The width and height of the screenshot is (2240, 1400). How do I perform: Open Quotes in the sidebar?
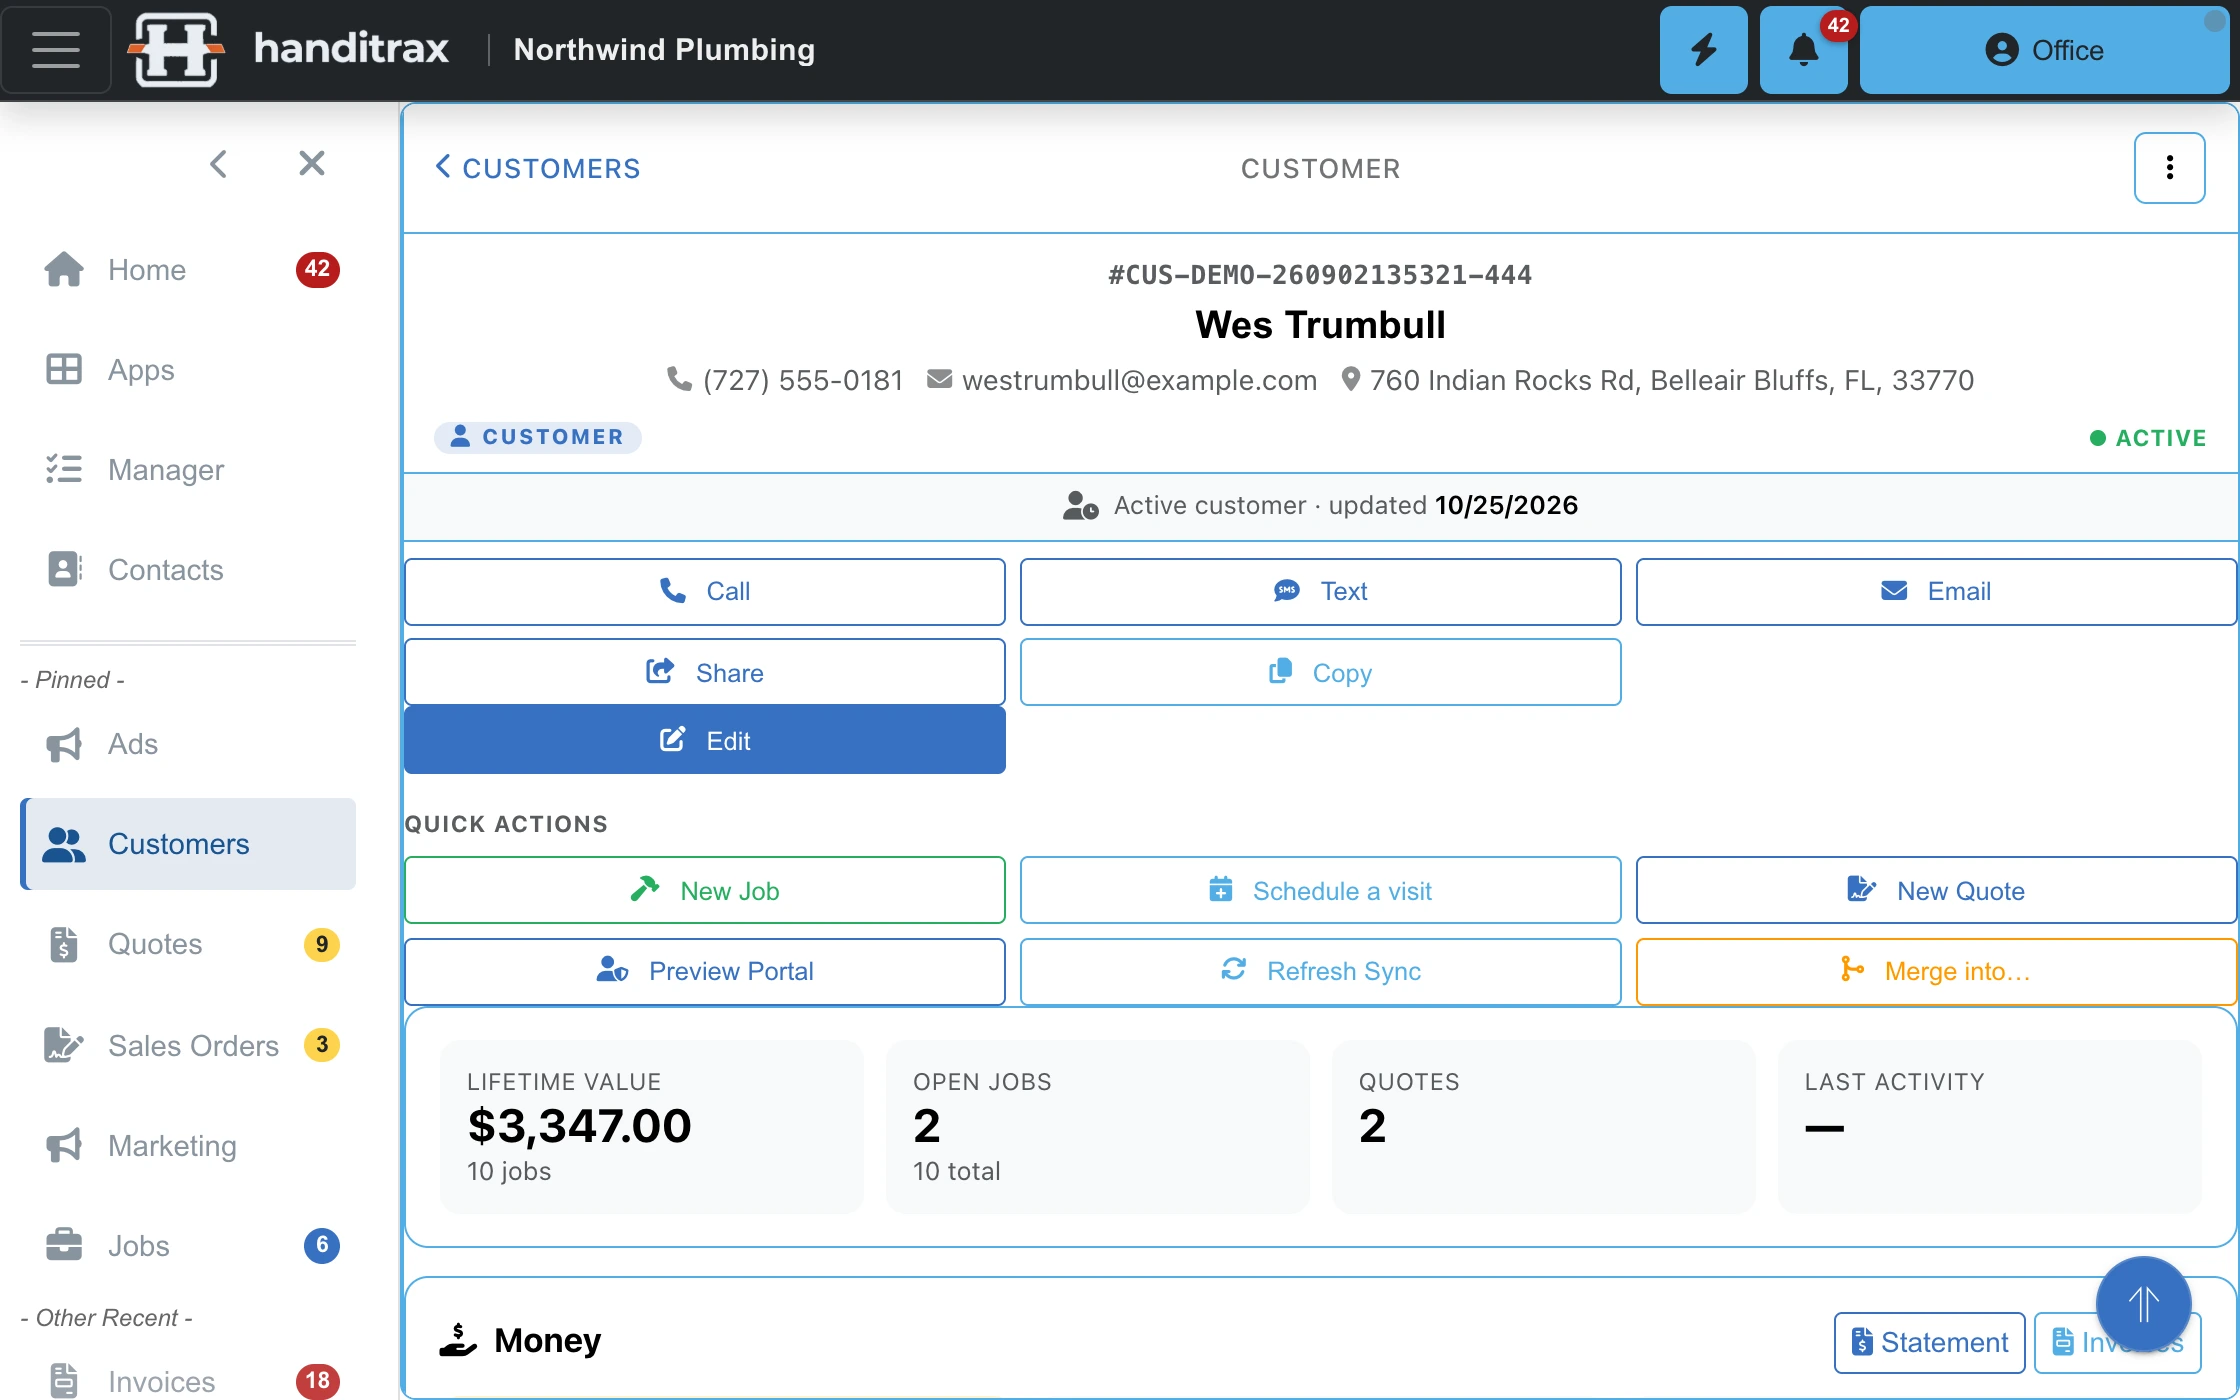point(188,944)
